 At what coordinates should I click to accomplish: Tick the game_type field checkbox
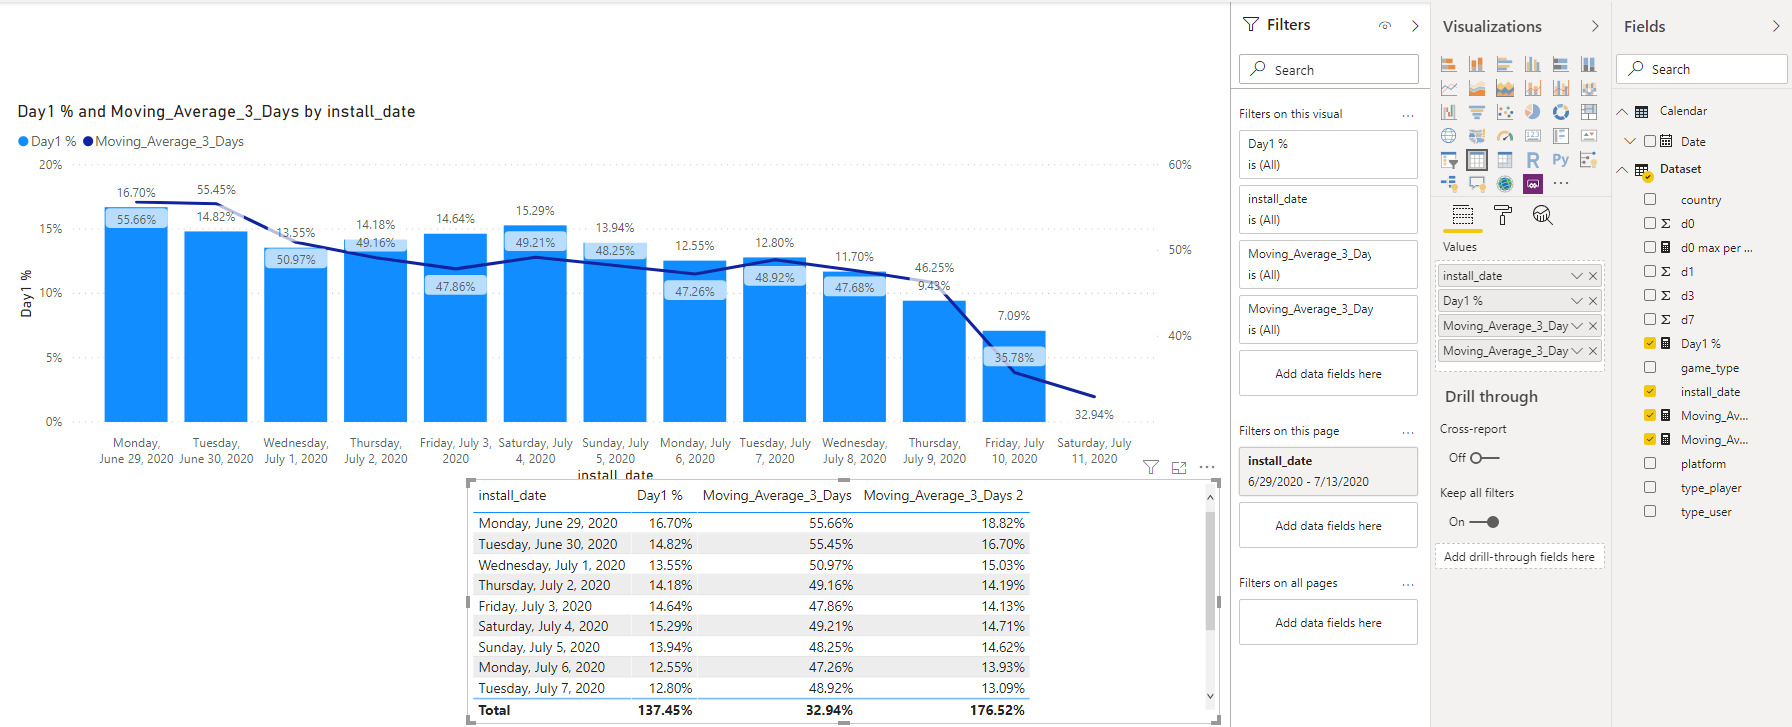pos(1650,367)
